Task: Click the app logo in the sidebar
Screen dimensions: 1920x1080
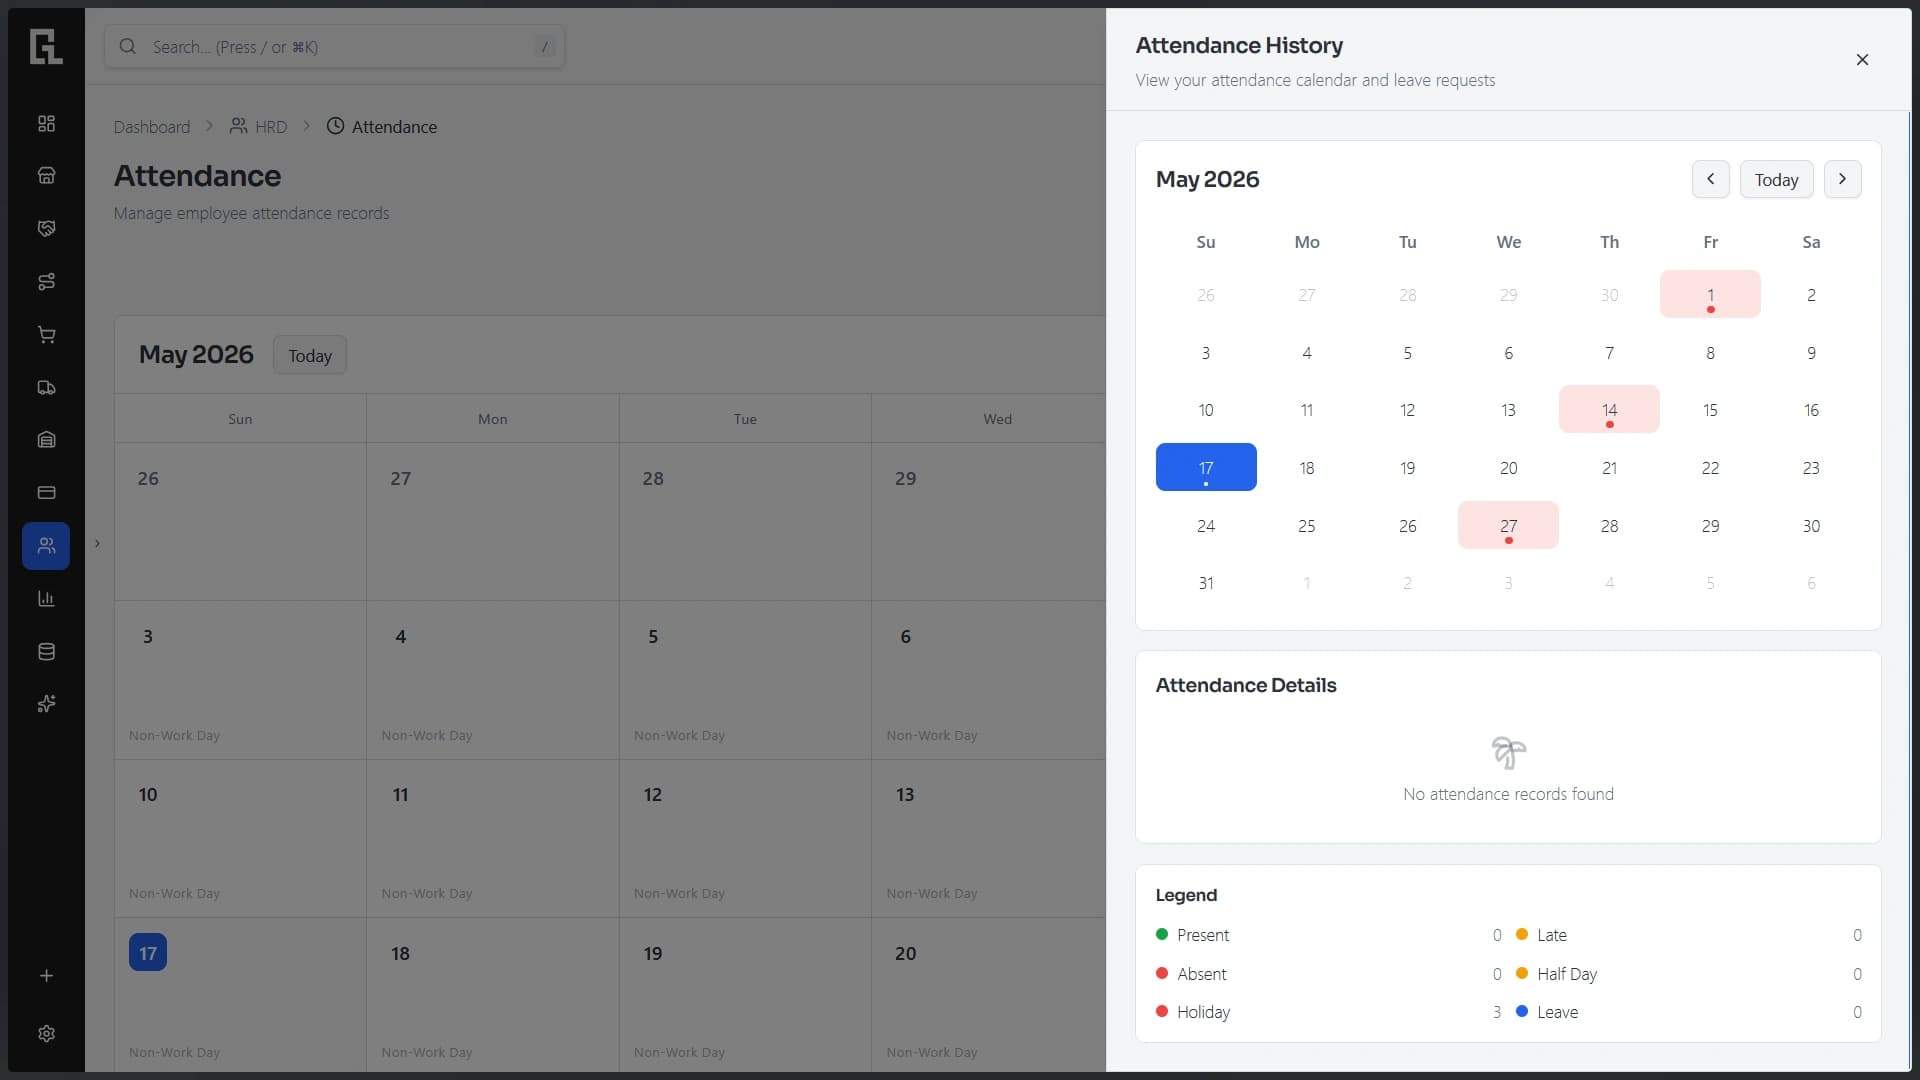Action: click(46, 47)
